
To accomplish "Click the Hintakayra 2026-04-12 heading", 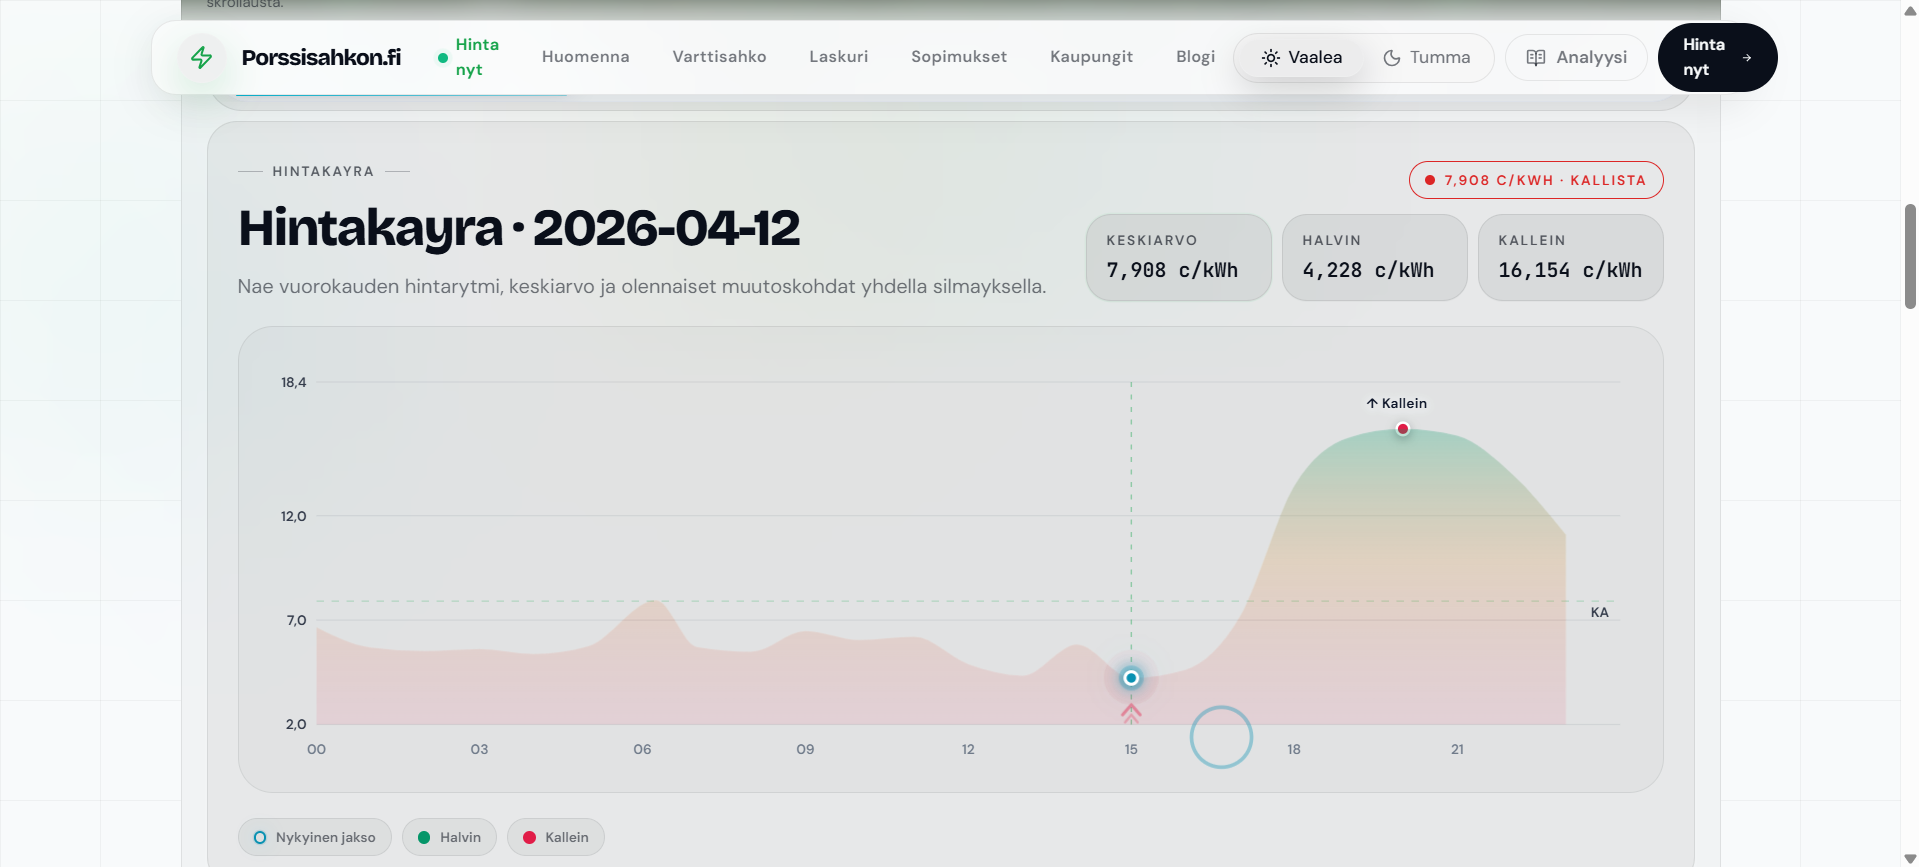I will (519, 228).
